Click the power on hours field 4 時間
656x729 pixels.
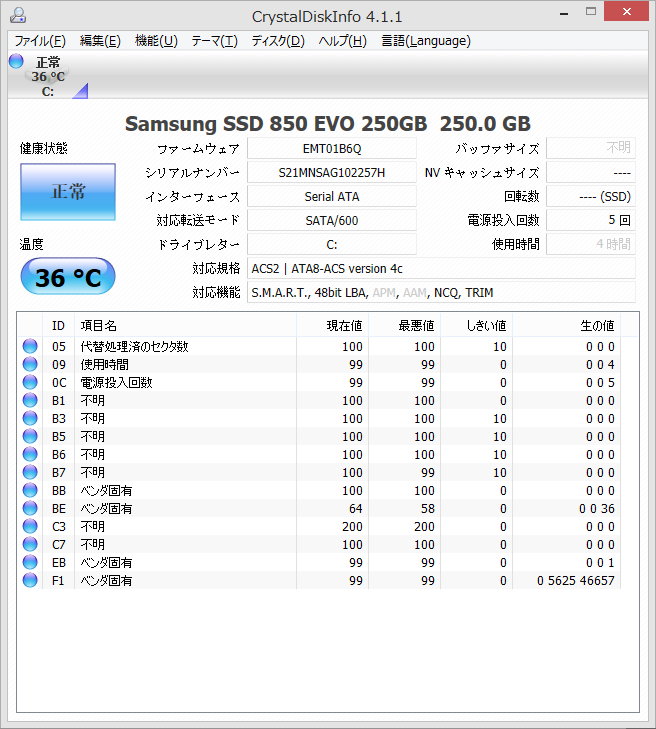(591, 245)
